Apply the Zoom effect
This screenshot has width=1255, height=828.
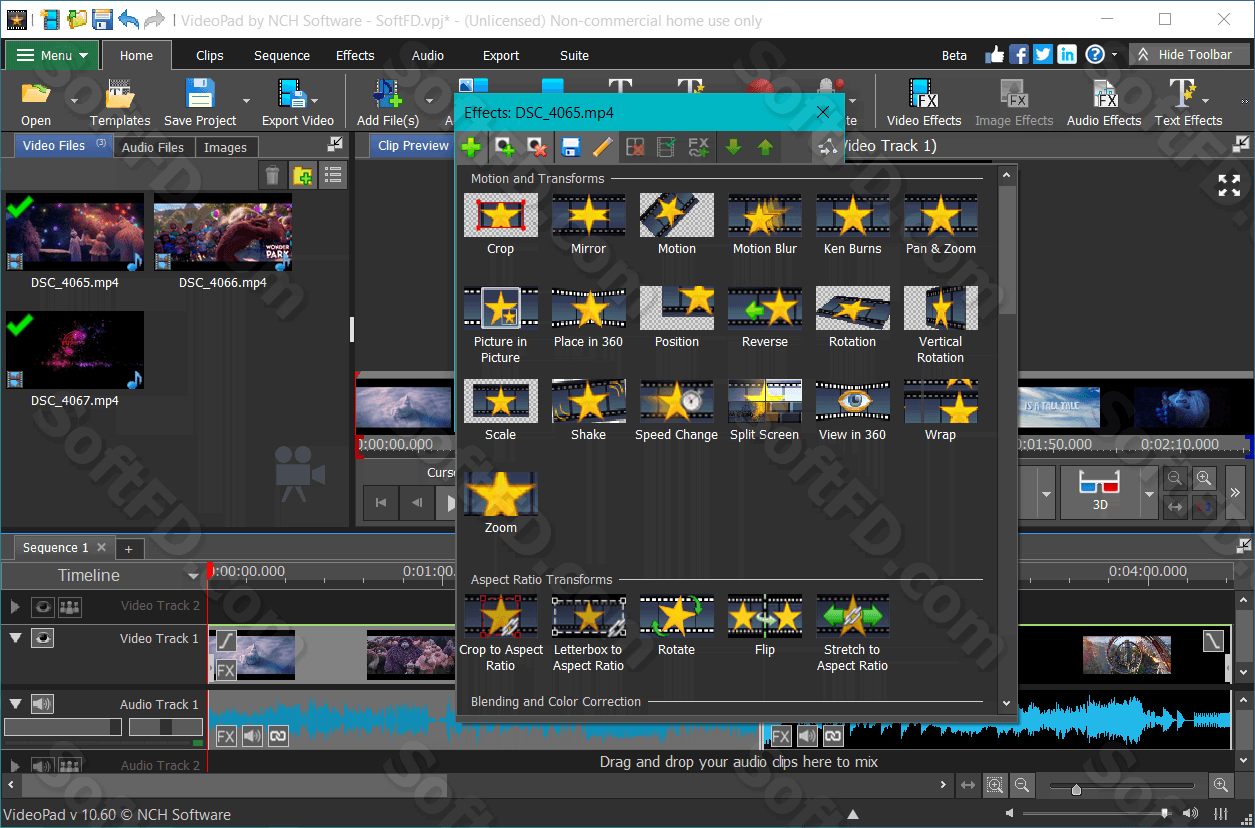pyautogui.click(x=500, y=503)
